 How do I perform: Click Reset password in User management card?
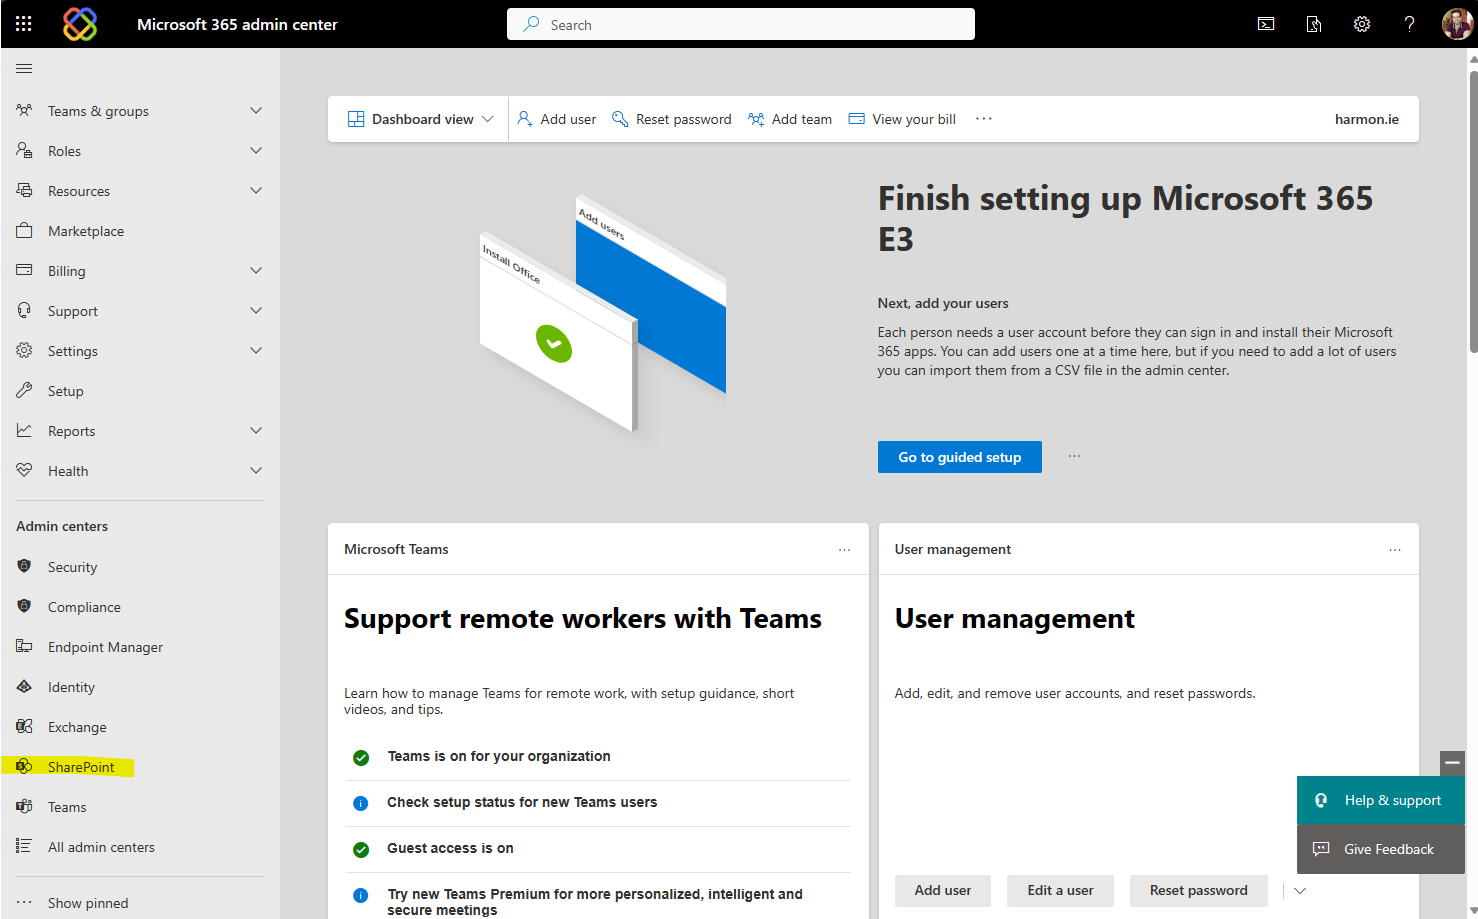(1199, 891)
